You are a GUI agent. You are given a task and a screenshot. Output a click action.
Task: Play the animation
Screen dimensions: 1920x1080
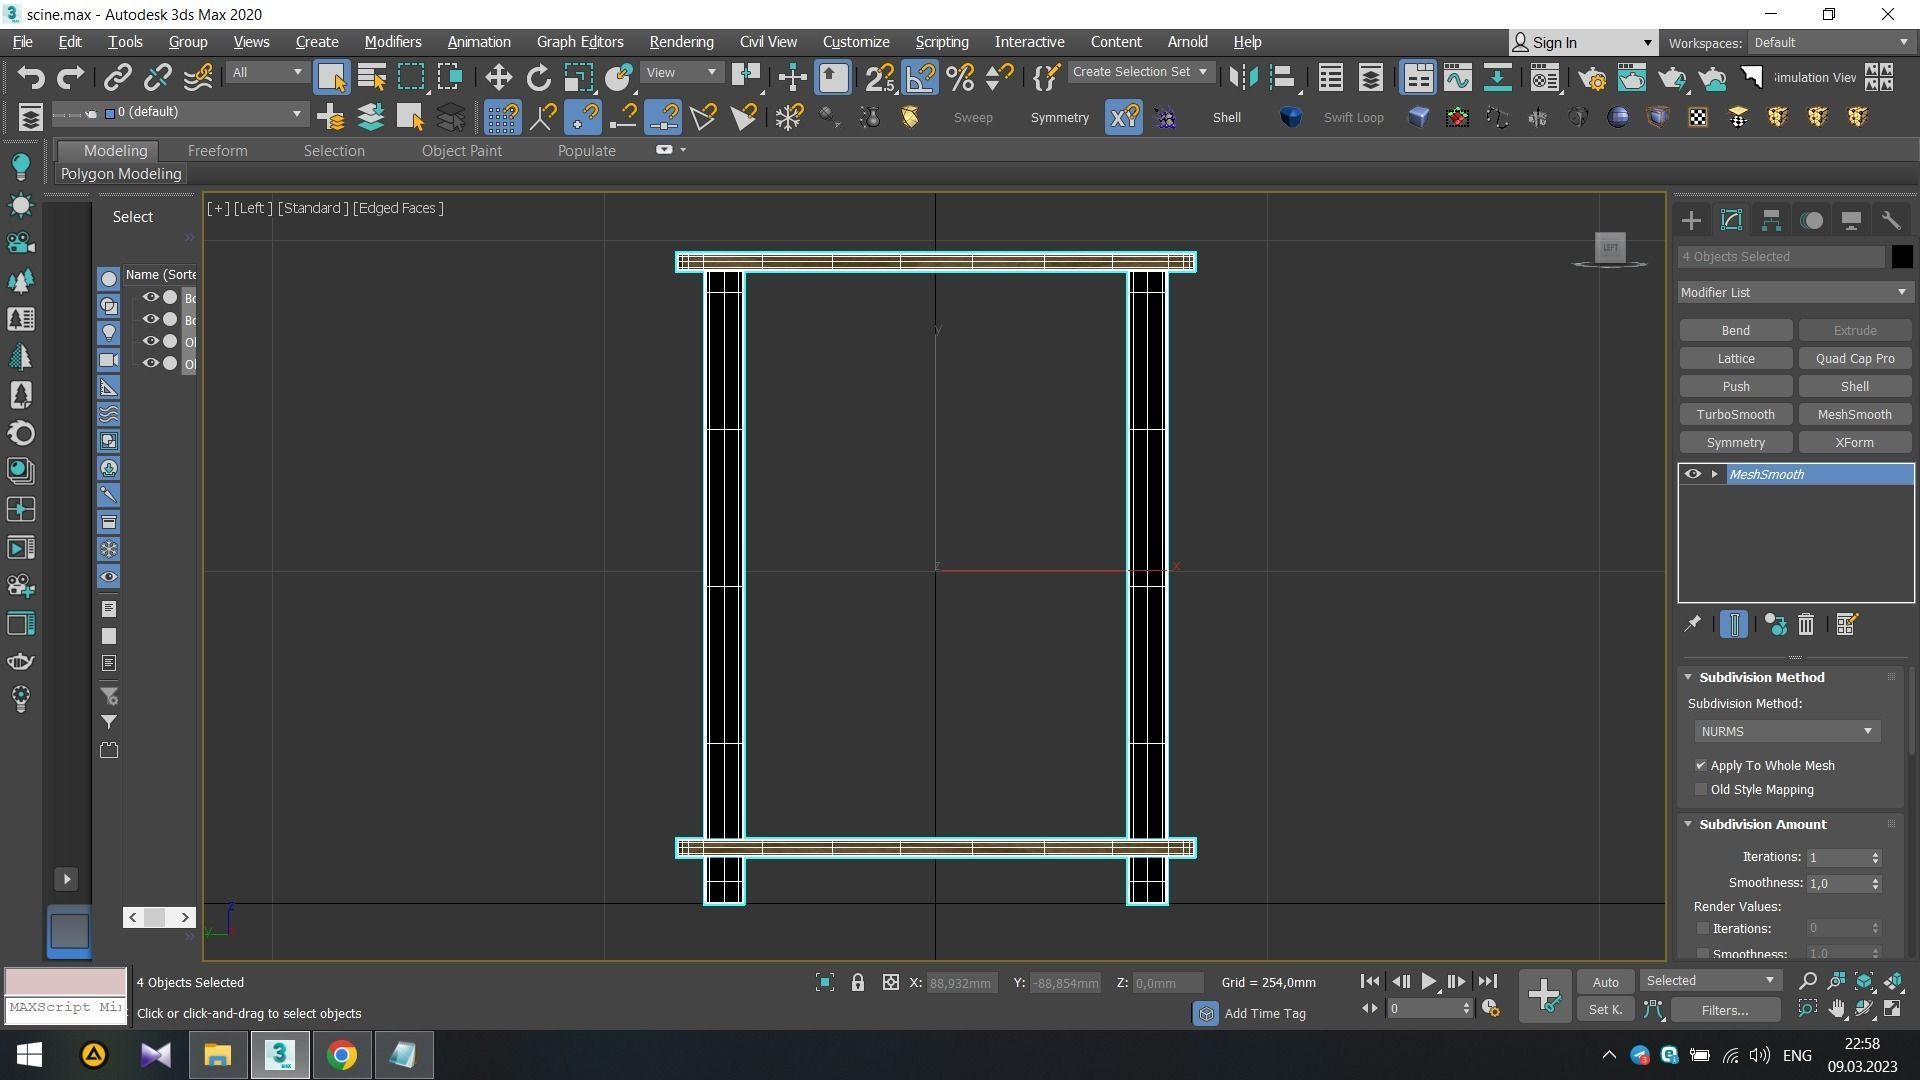1429,982
